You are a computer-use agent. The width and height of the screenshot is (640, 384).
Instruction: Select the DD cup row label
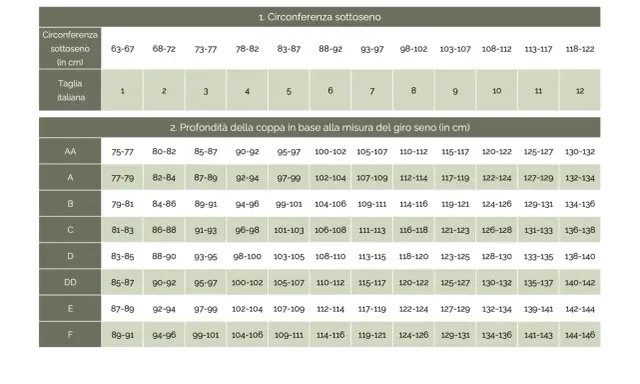(70, 282)
